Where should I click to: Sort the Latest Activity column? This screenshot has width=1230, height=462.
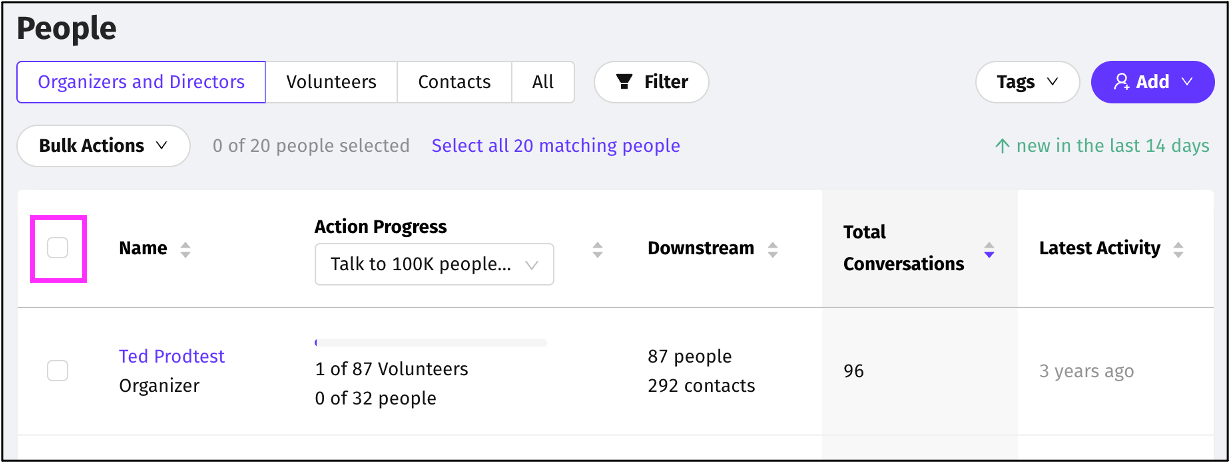tap(1178, 249)
